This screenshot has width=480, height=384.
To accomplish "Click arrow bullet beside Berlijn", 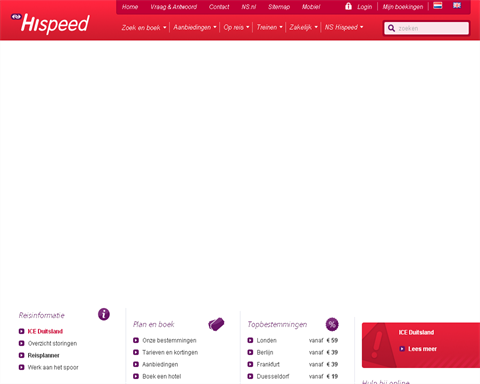I will (x=250, y=352).
